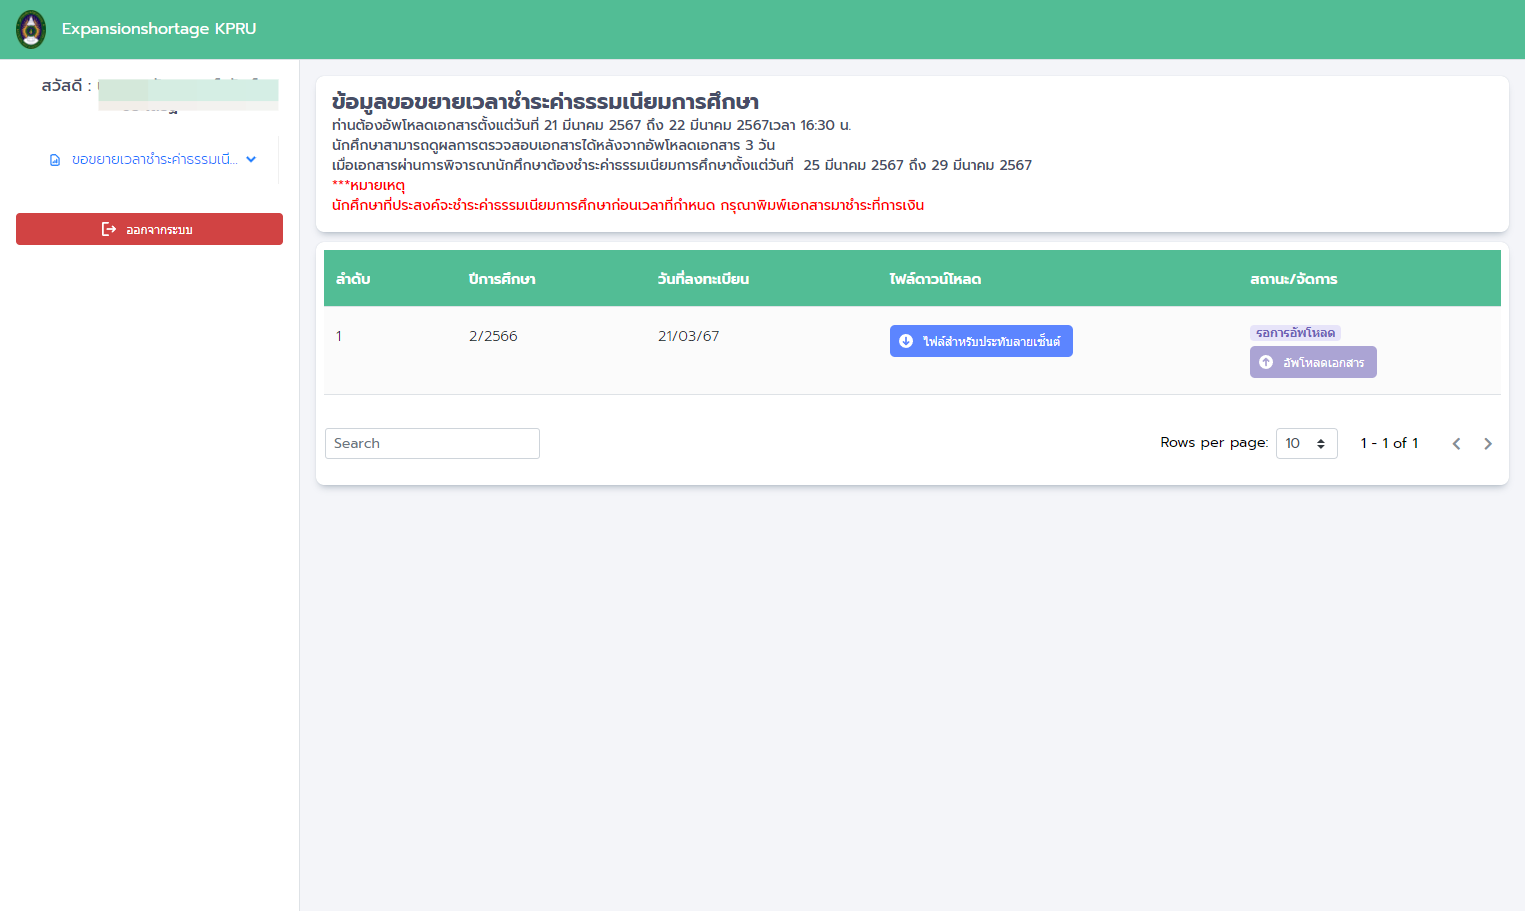
Task: Focus the Search input field
Action: [432, 443]
